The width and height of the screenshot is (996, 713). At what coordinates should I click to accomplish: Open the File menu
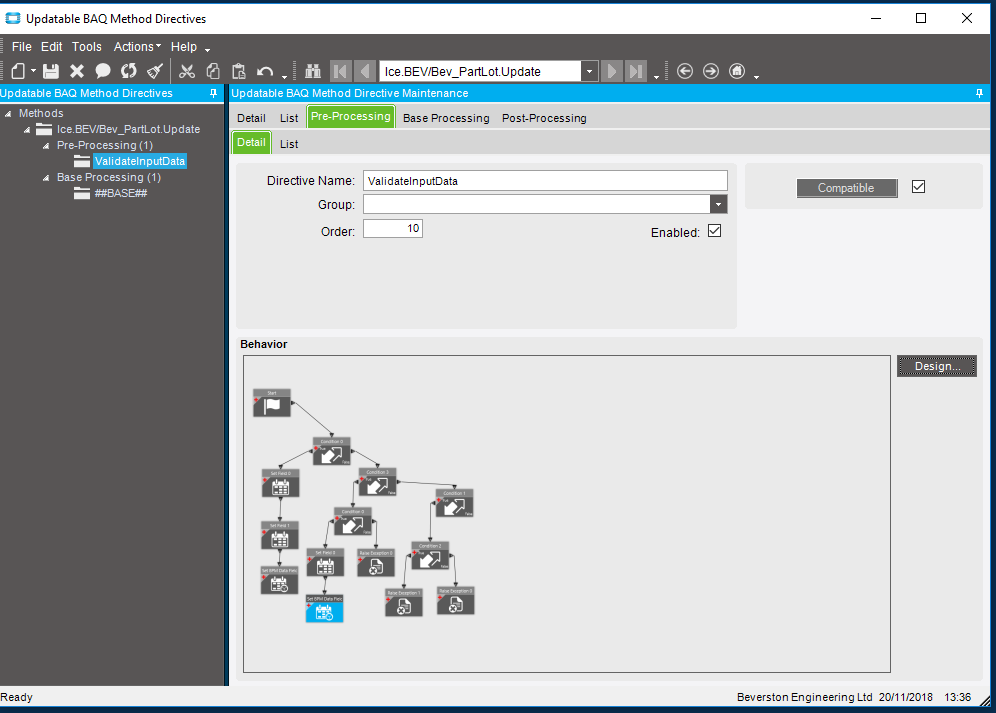(22, 47)
